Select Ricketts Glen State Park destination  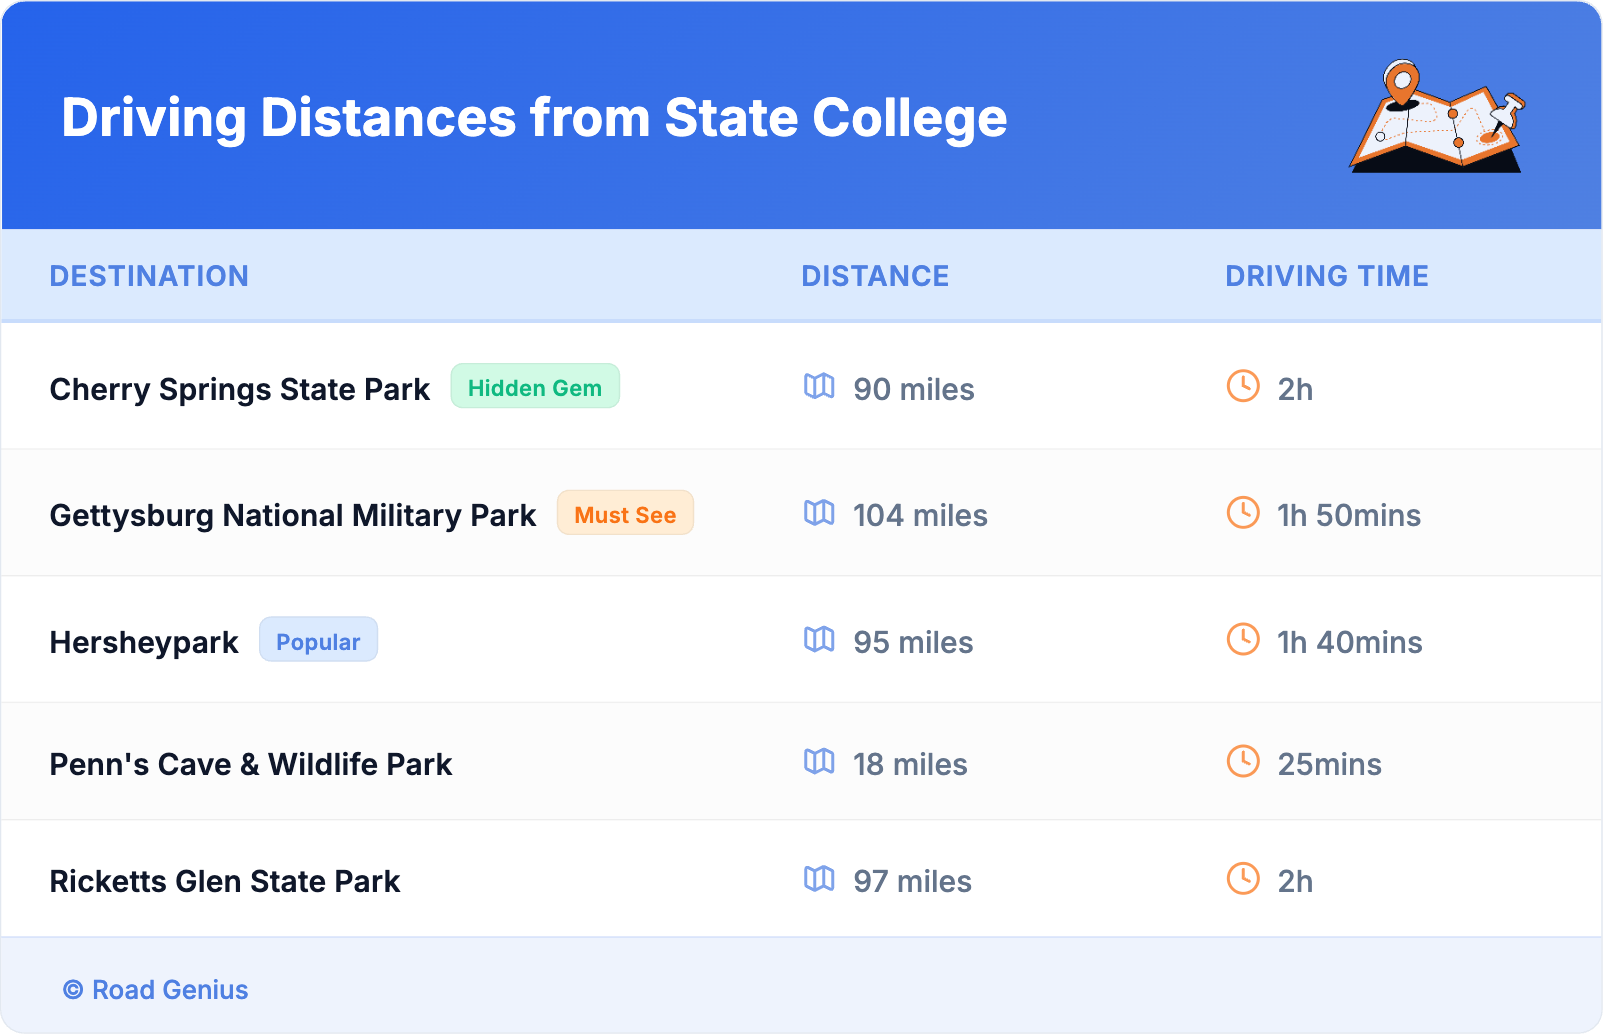tap(225, 881)
